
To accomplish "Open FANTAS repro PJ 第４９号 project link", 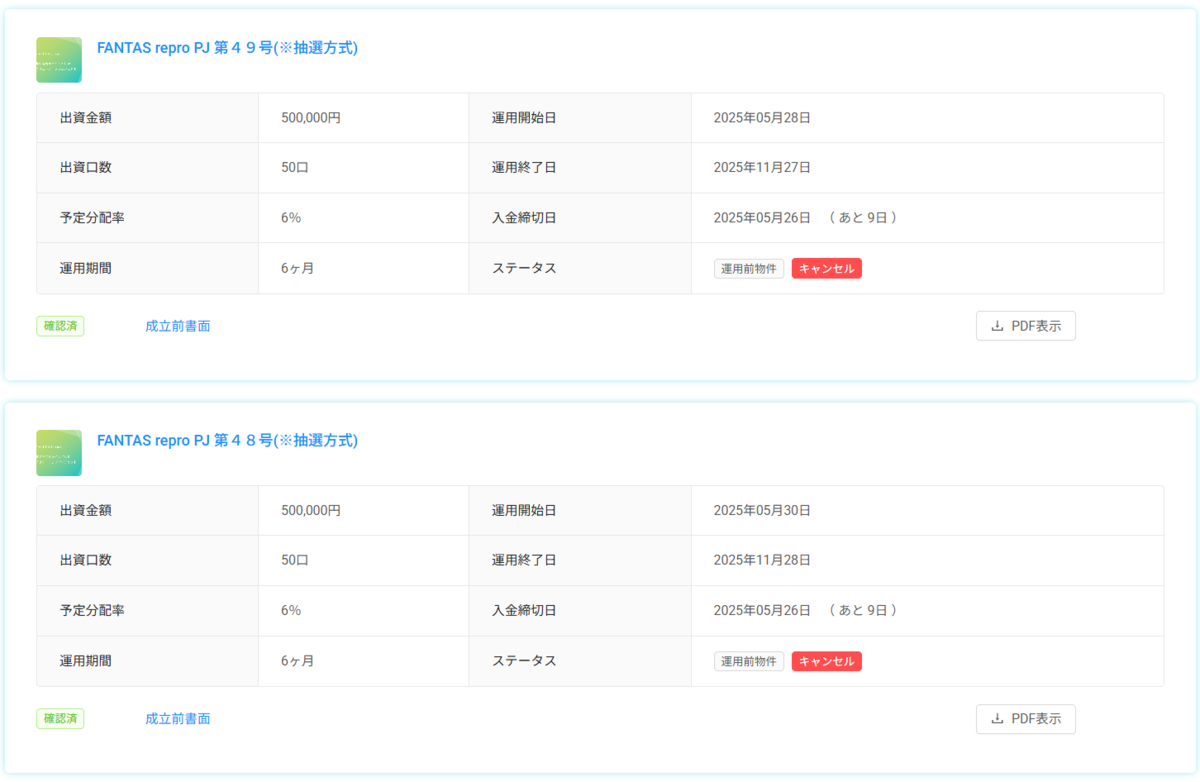I will 227,47.
